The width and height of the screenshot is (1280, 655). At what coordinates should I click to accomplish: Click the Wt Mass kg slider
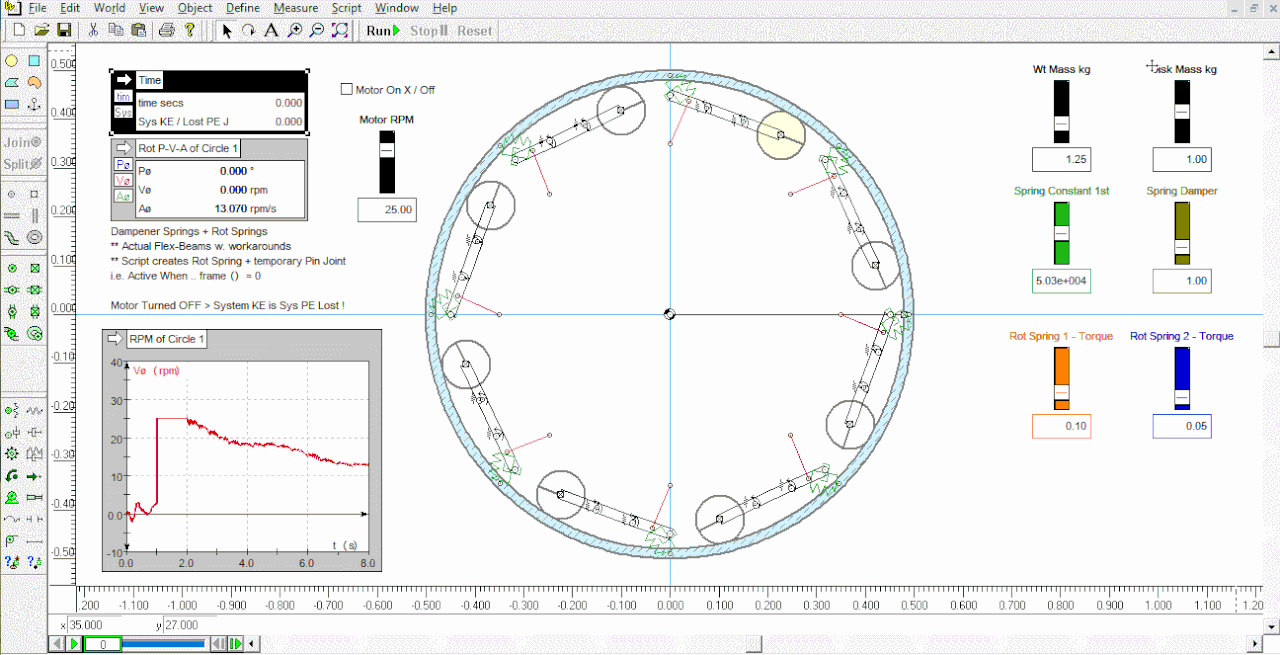coord(1062,111)
